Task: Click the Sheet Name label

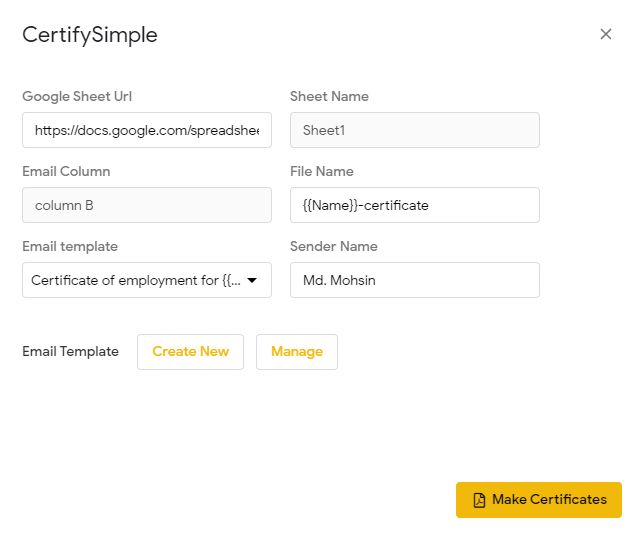Action: [329, 97]
